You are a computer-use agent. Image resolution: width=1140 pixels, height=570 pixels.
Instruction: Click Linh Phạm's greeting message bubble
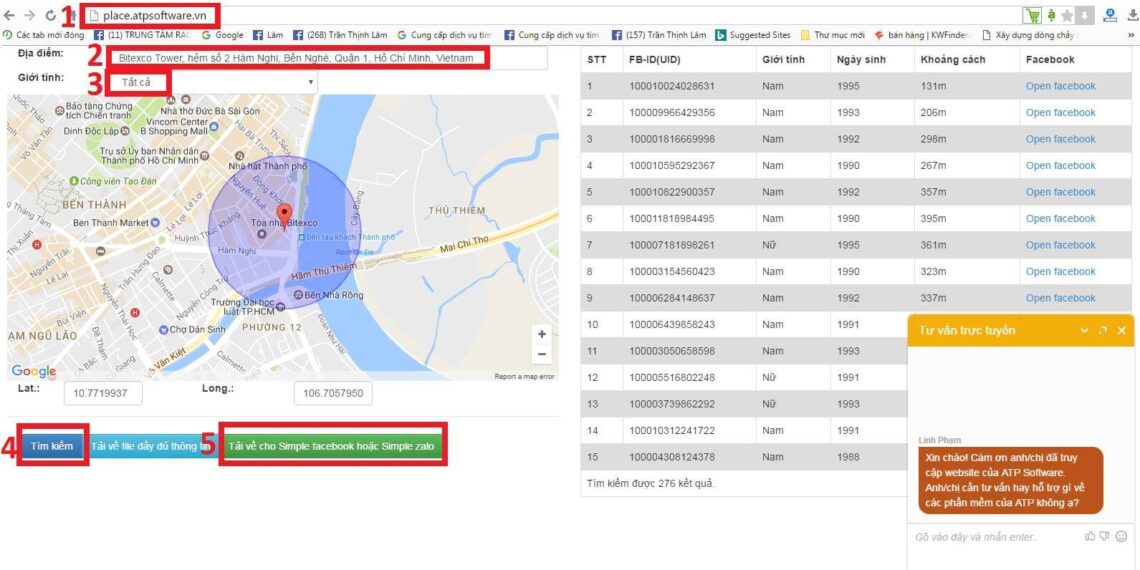[1011, 481]
